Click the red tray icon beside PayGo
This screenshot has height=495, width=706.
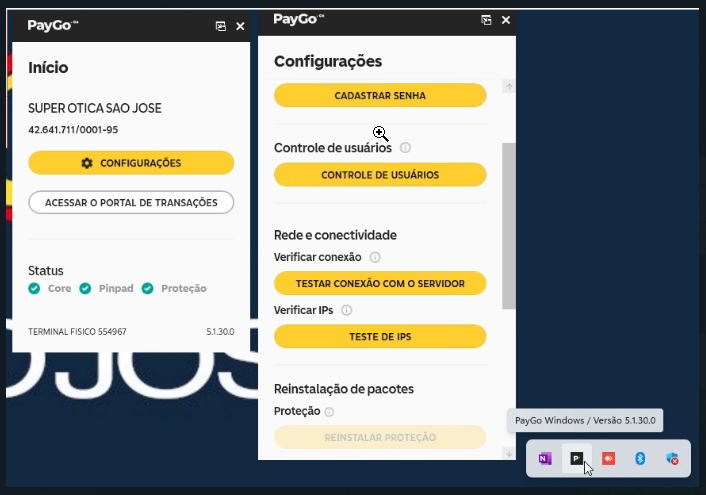[608, 458]
